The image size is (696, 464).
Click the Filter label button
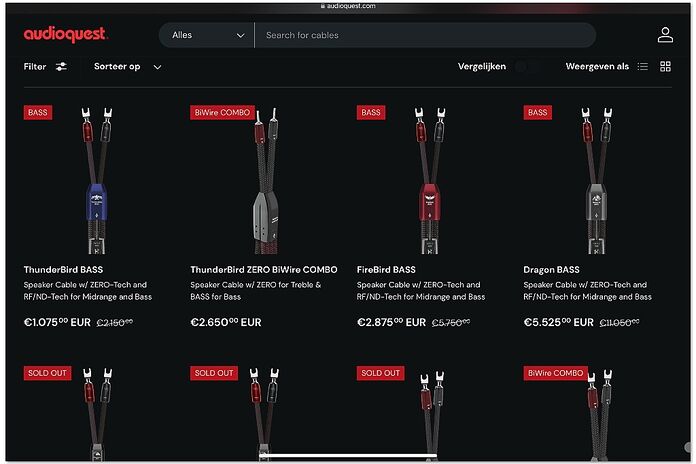click(x=35, y=67)
